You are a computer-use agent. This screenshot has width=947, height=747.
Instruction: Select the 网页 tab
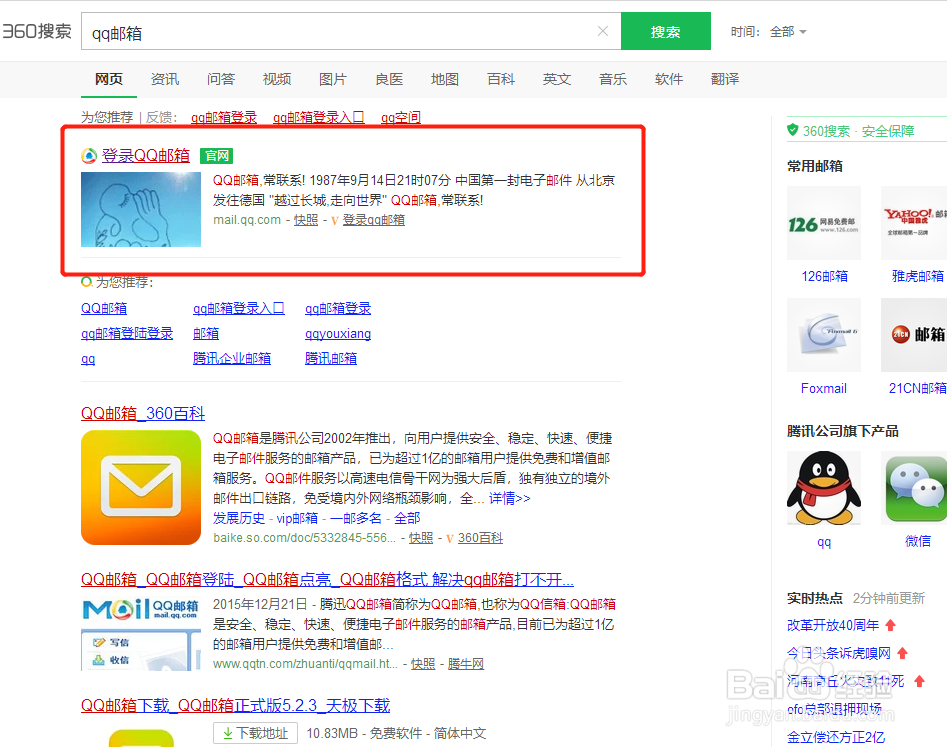click(109, 79)
